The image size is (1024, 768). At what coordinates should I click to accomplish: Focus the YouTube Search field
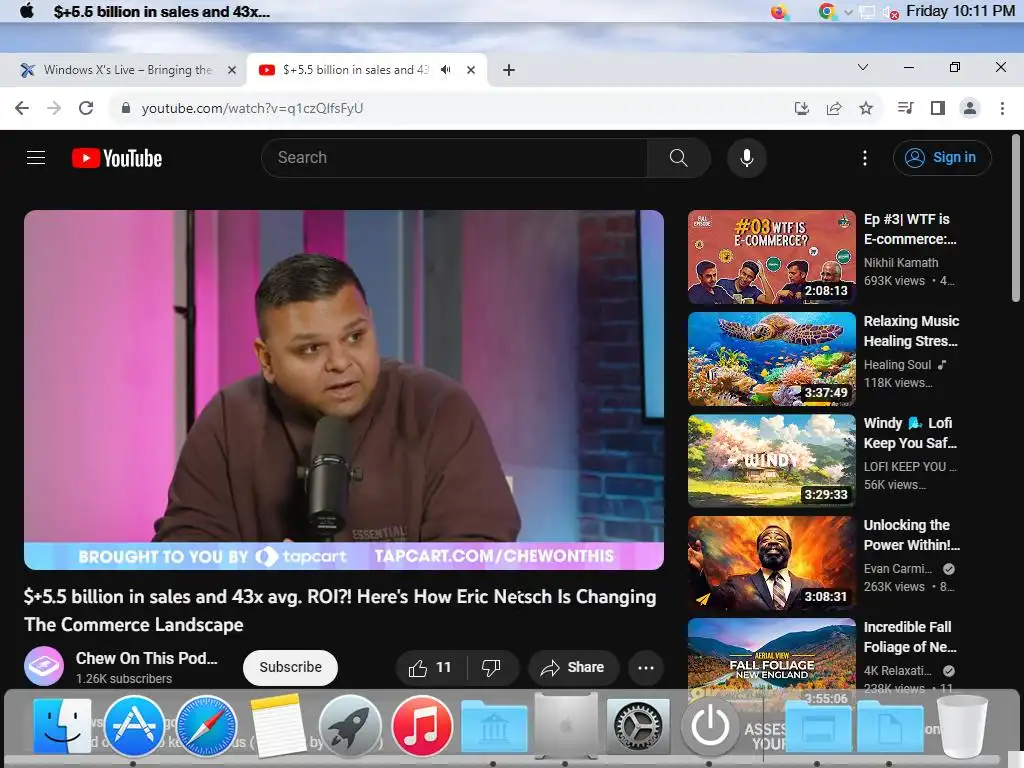[455, 157]
